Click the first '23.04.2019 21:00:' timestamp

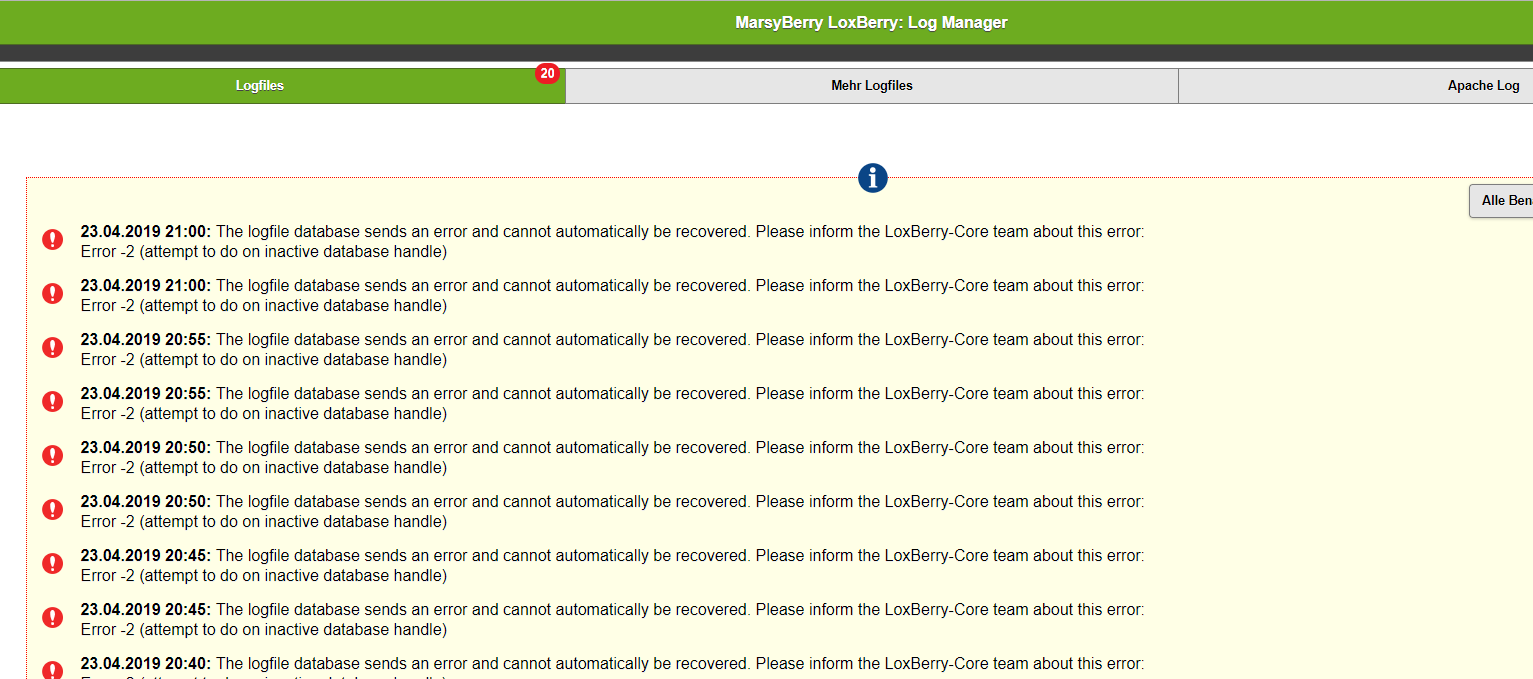point(146,232)
